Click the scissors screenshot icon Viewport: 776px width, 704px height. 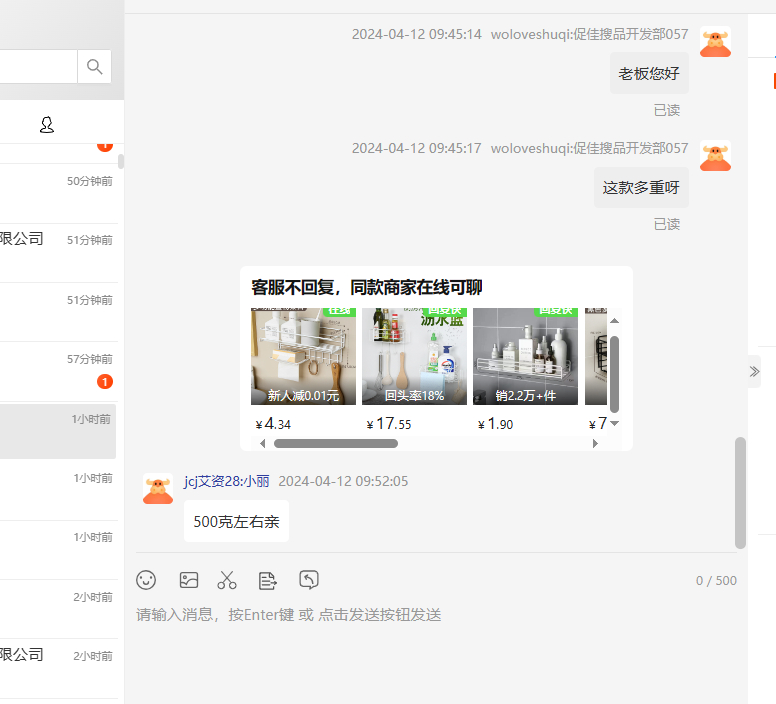pos(228,580)
